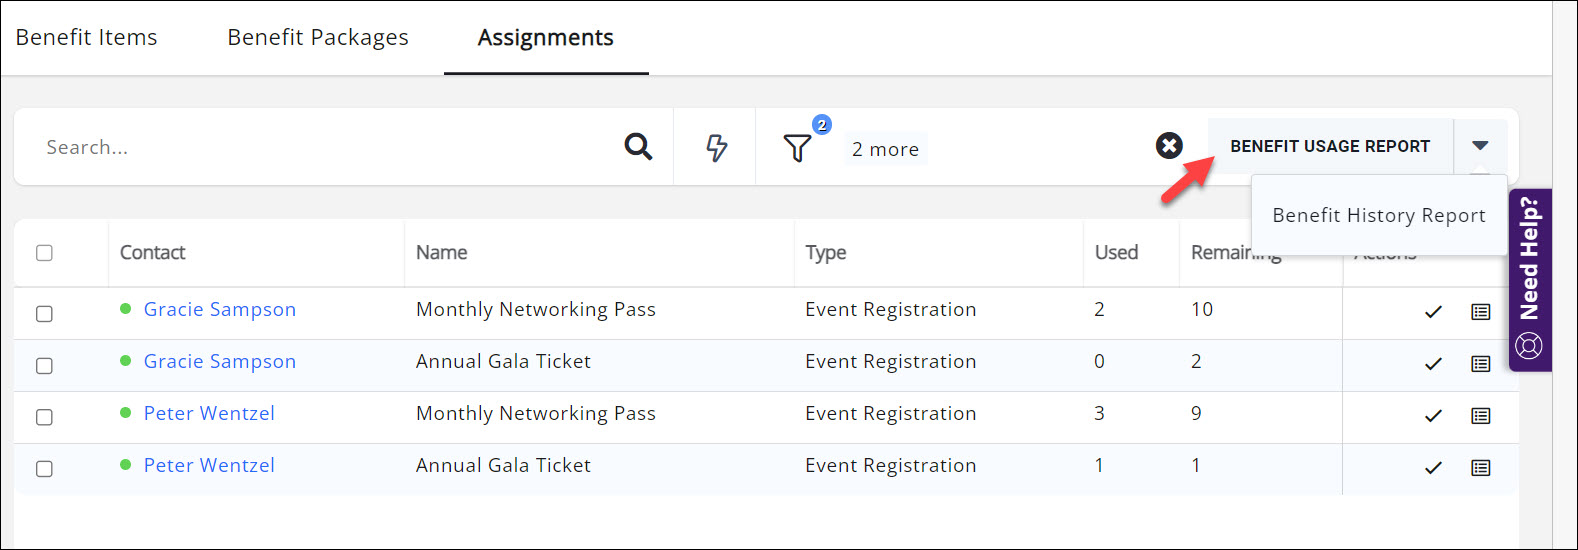
Task: Open list icon for Gracie's Annual Gala Ticket
Action: pos(1481,364)
